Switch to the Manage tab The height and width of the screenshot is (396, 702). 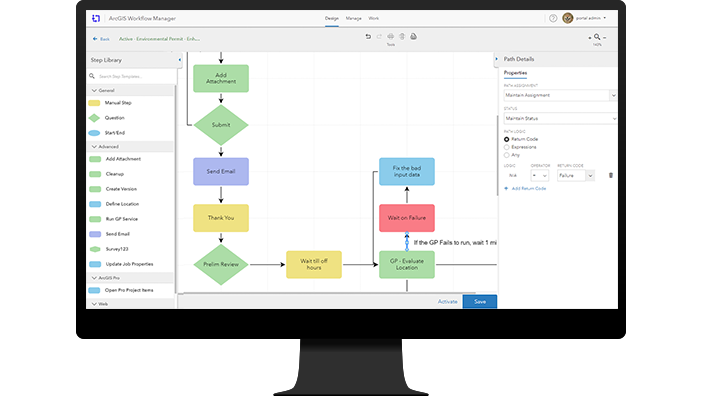353,18
